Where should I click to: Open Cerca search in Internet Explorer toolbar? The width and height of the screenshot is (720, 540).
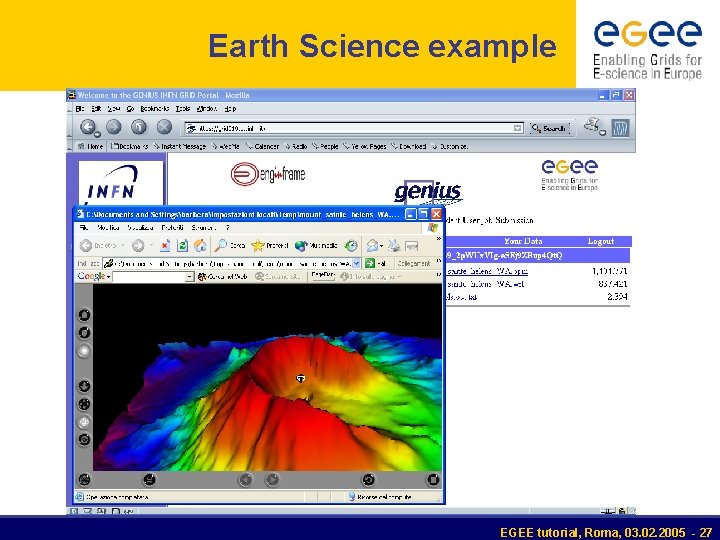(231, 246)
